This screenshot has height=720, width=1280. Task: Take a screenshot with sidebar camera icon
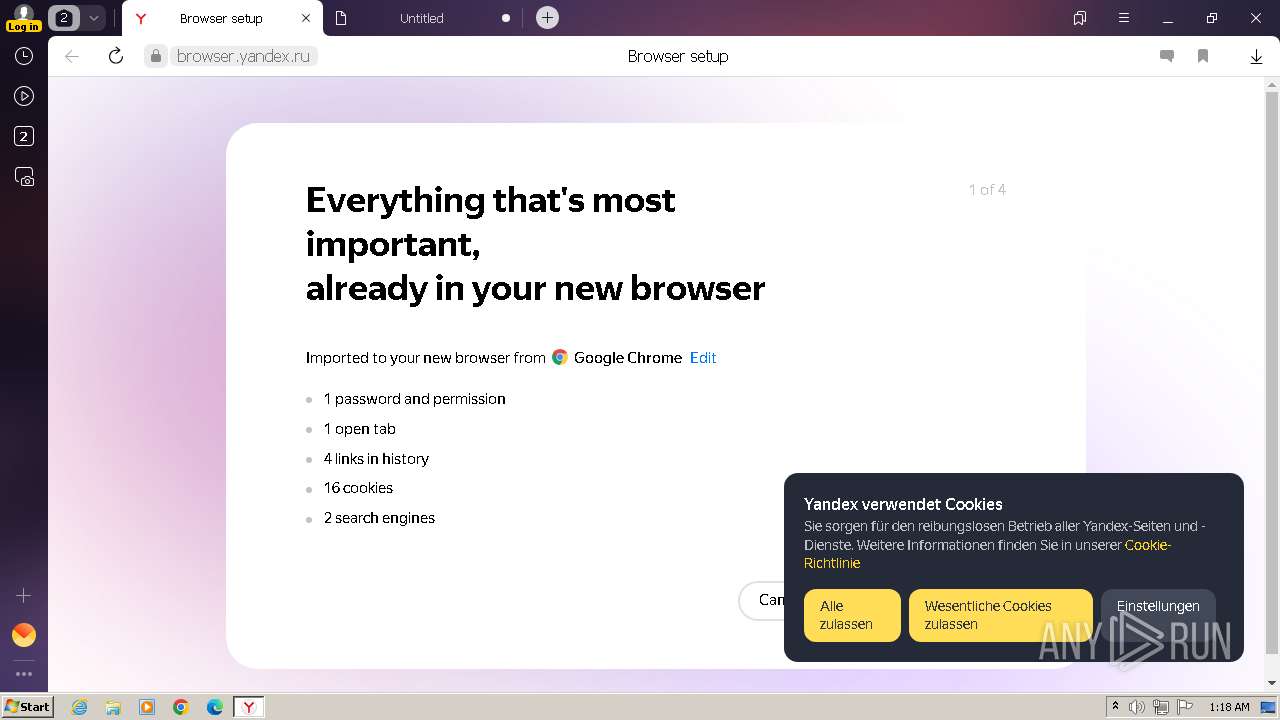point(24,177)
